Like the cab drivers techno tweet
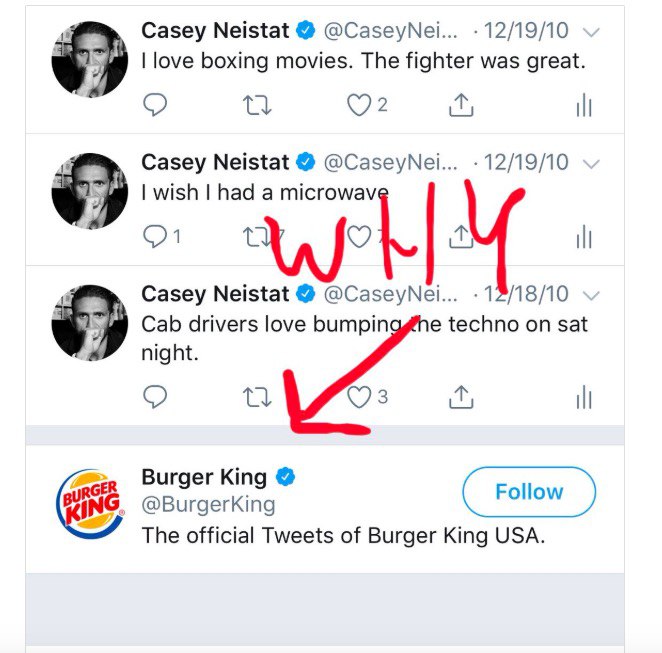662x653 pixels. 359,397
